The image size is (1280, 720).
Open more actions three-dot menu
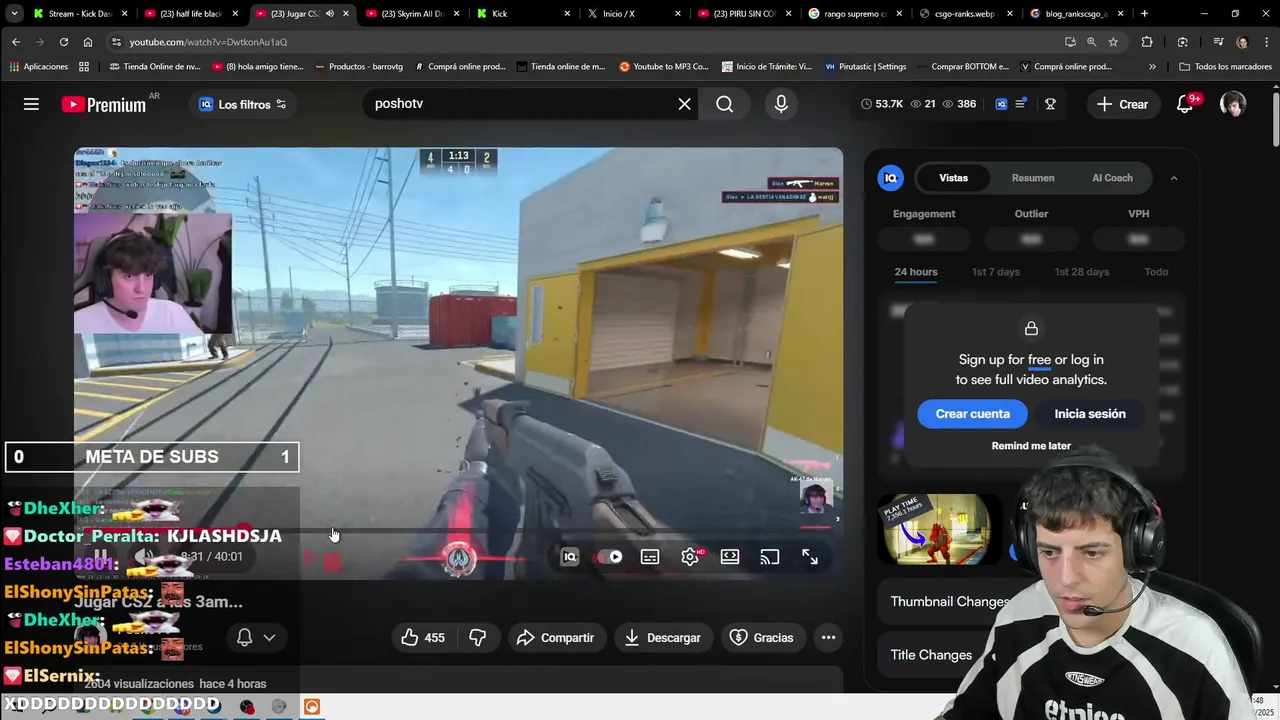tap(828, 637)
